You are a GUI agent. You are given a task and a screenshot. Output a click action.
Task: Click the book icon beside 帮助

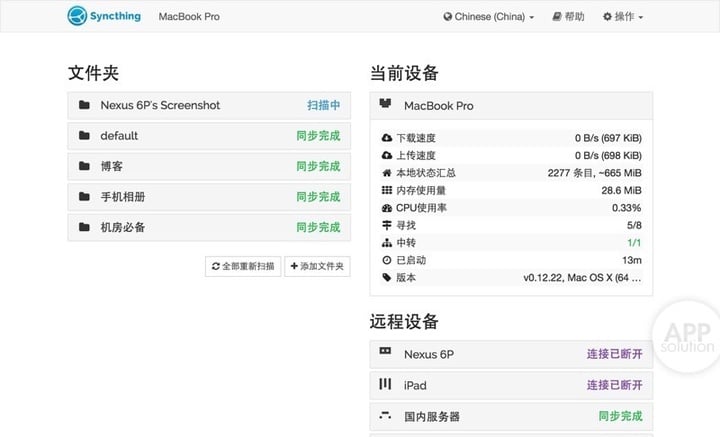pyautogui.click(x=557, y=17)
